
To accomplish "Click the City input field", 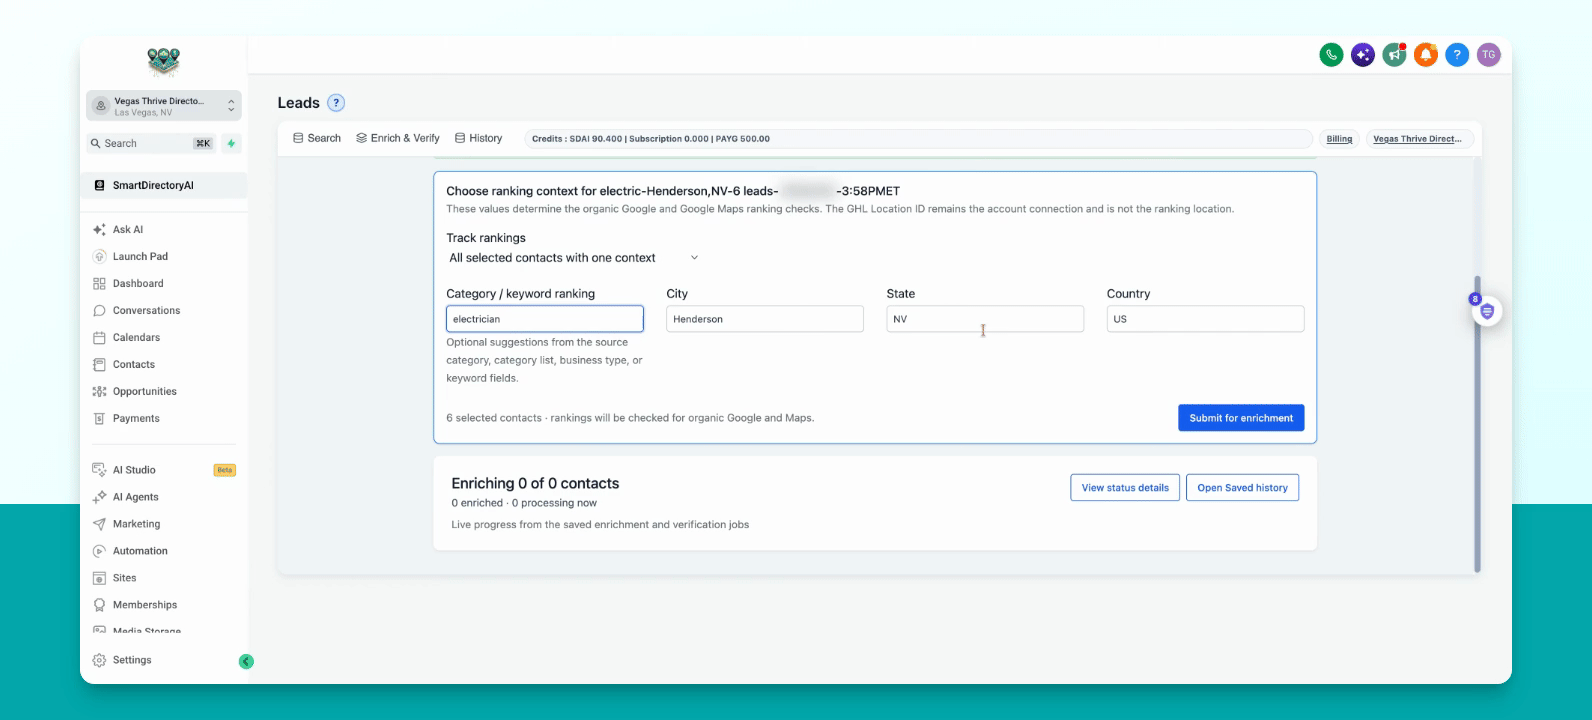I will coord(765,319).
